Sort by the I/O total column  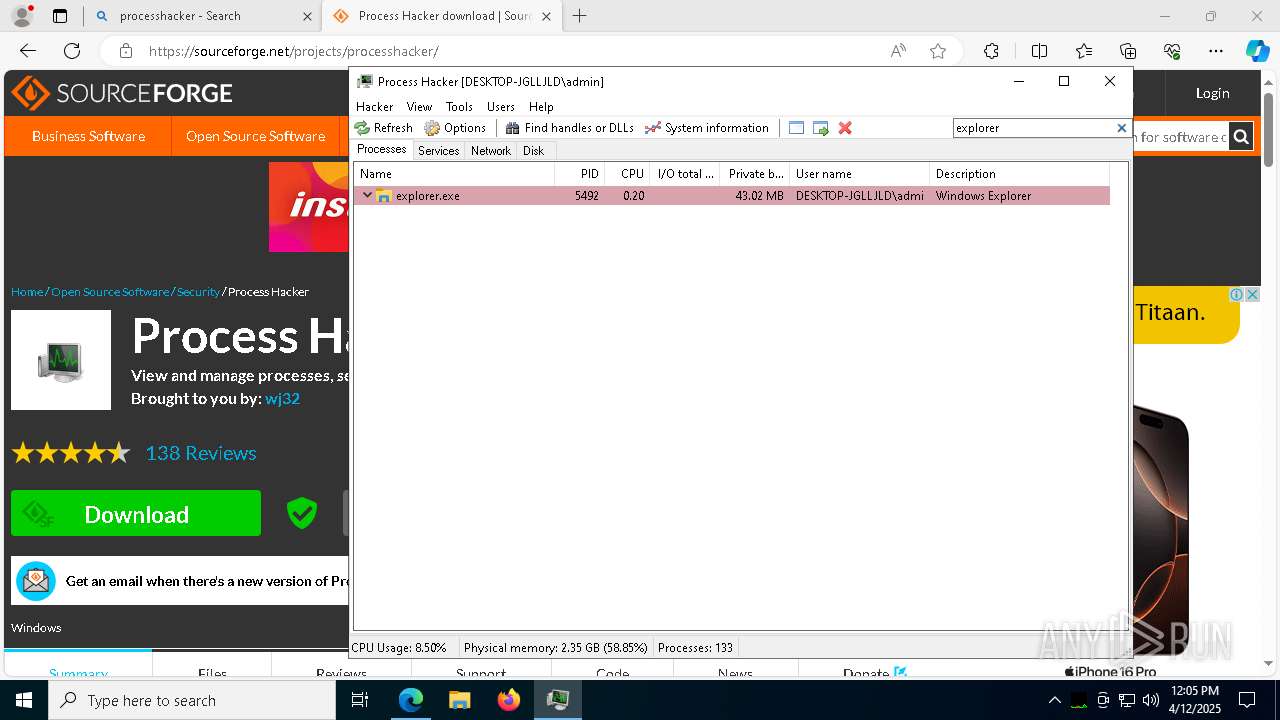(x=685, y=174)
